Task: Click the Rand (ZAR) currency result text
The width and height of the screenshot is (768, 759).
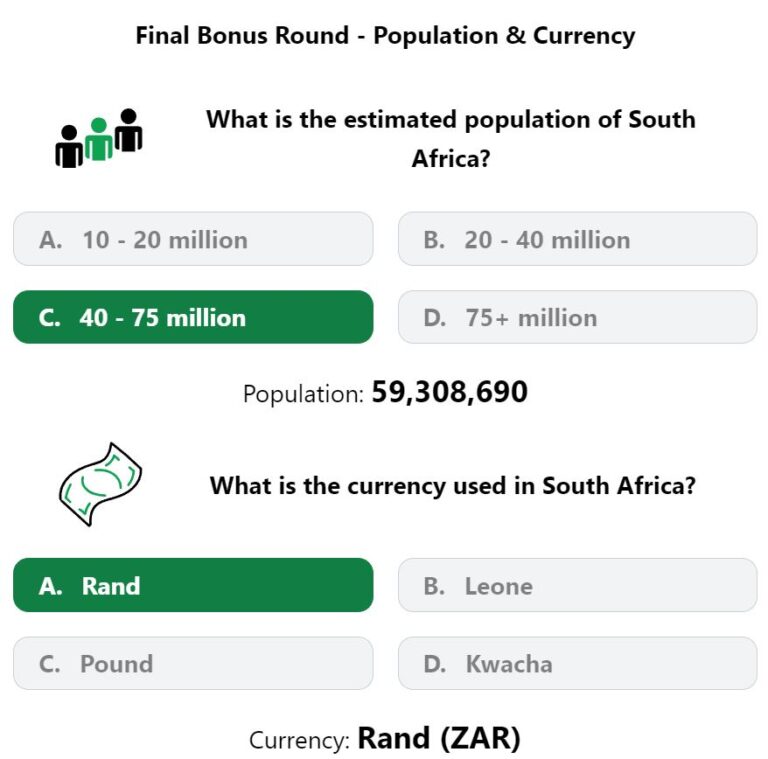Action: (x=439, y=738)
